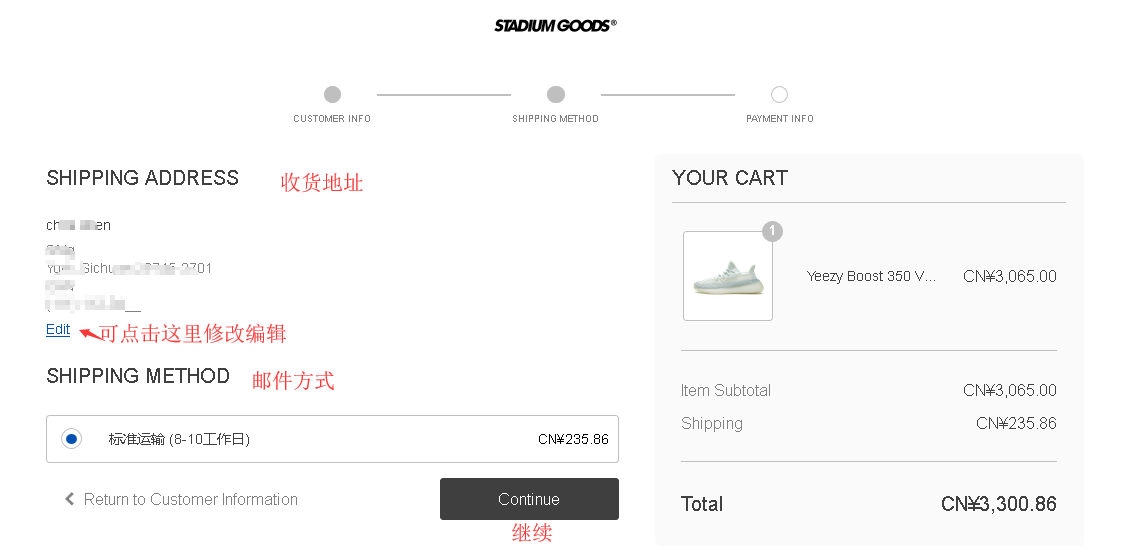Select the standard shipping radio button
The image size is (1143, 555).
pos(71,439)
